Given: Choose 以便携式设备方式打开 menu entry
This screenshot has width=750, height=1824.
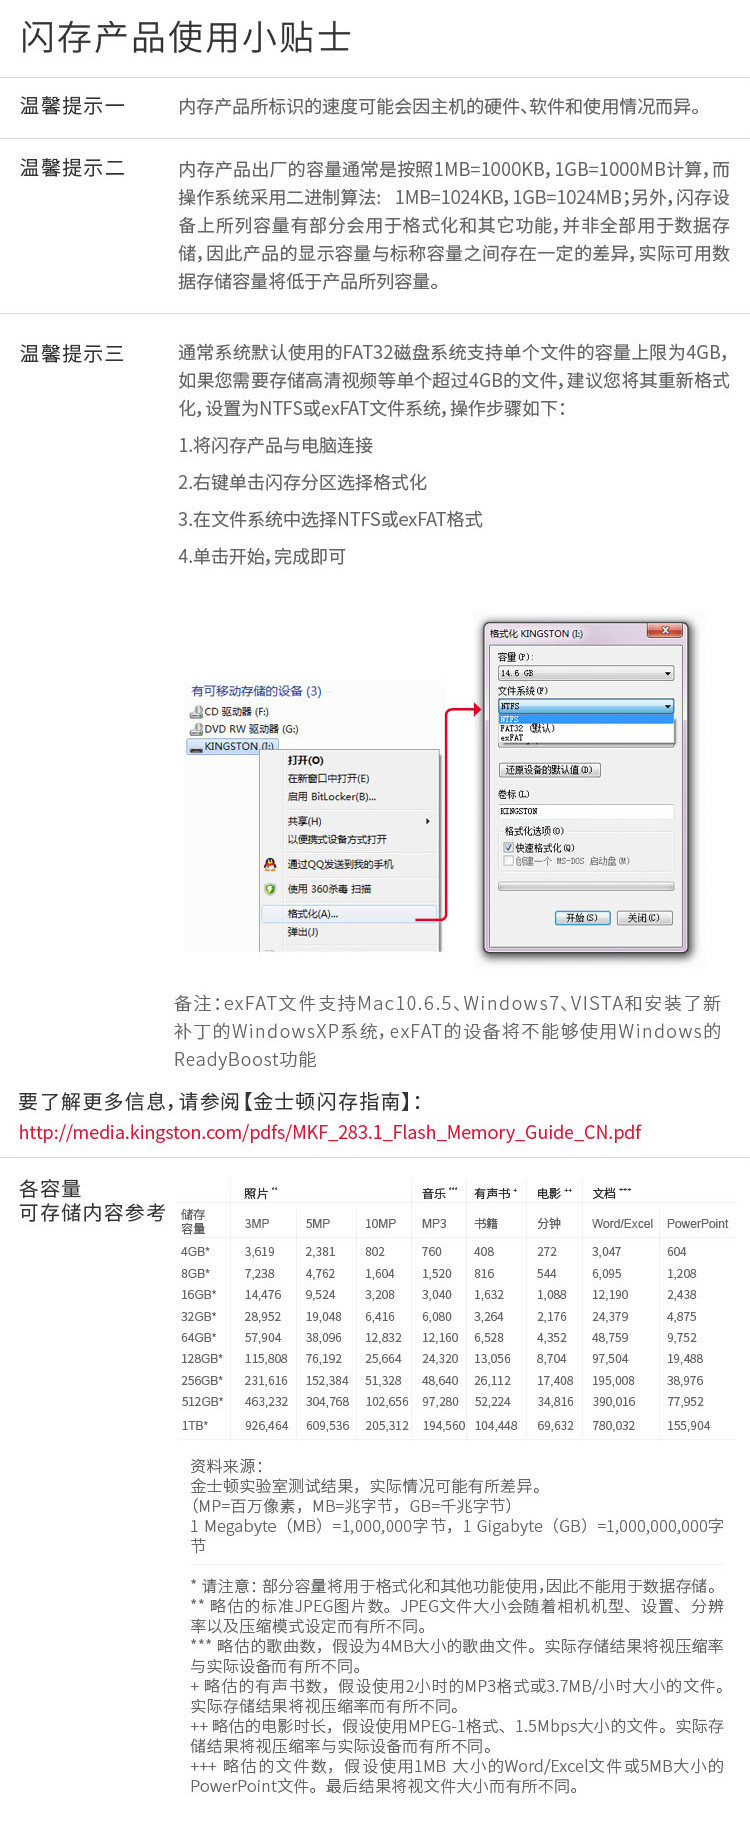Looking at the screenshot, I should tap(337, 839).
